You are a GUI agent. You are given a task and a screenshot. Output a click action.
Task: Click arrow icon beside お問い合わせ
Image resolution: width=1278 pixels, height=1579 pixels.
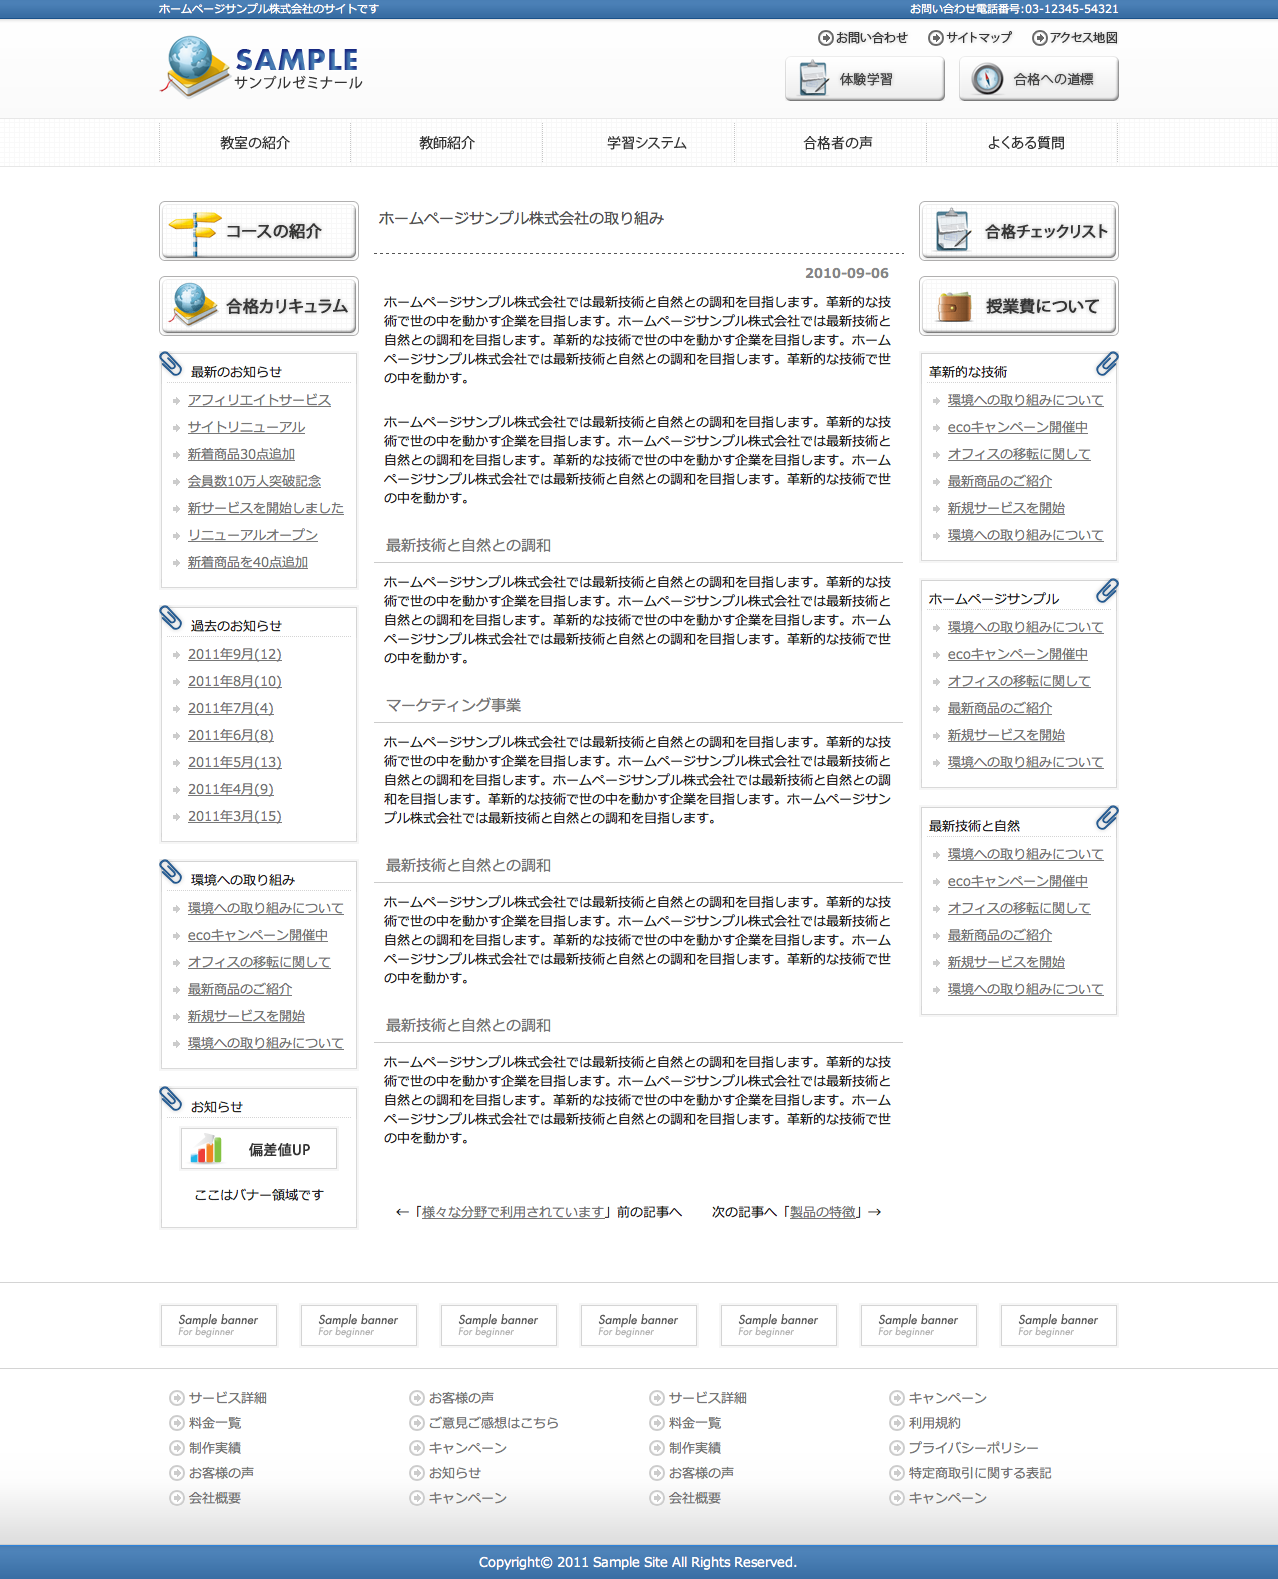tap(825, 38)
